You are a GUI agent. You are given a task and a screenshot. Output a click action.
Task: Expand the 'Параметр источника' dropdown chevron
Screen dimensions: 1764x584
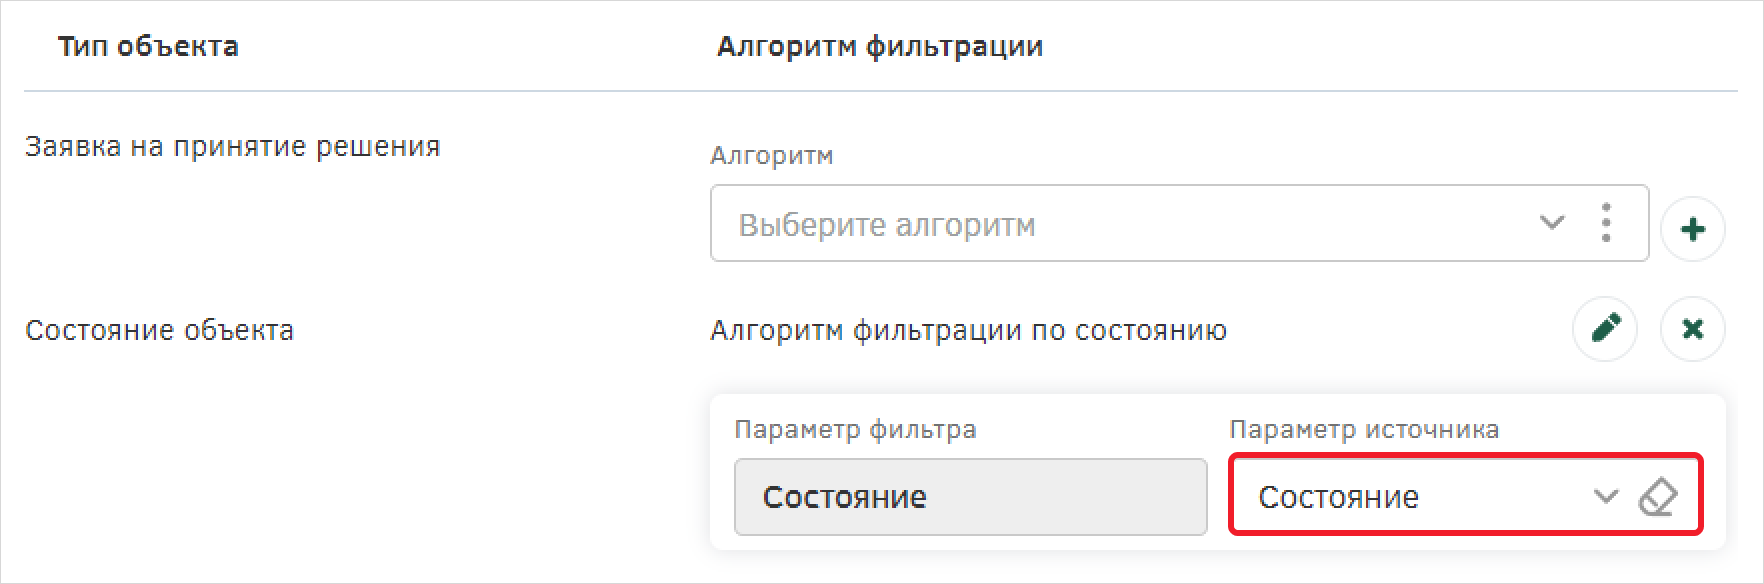tap(1605, 496)
